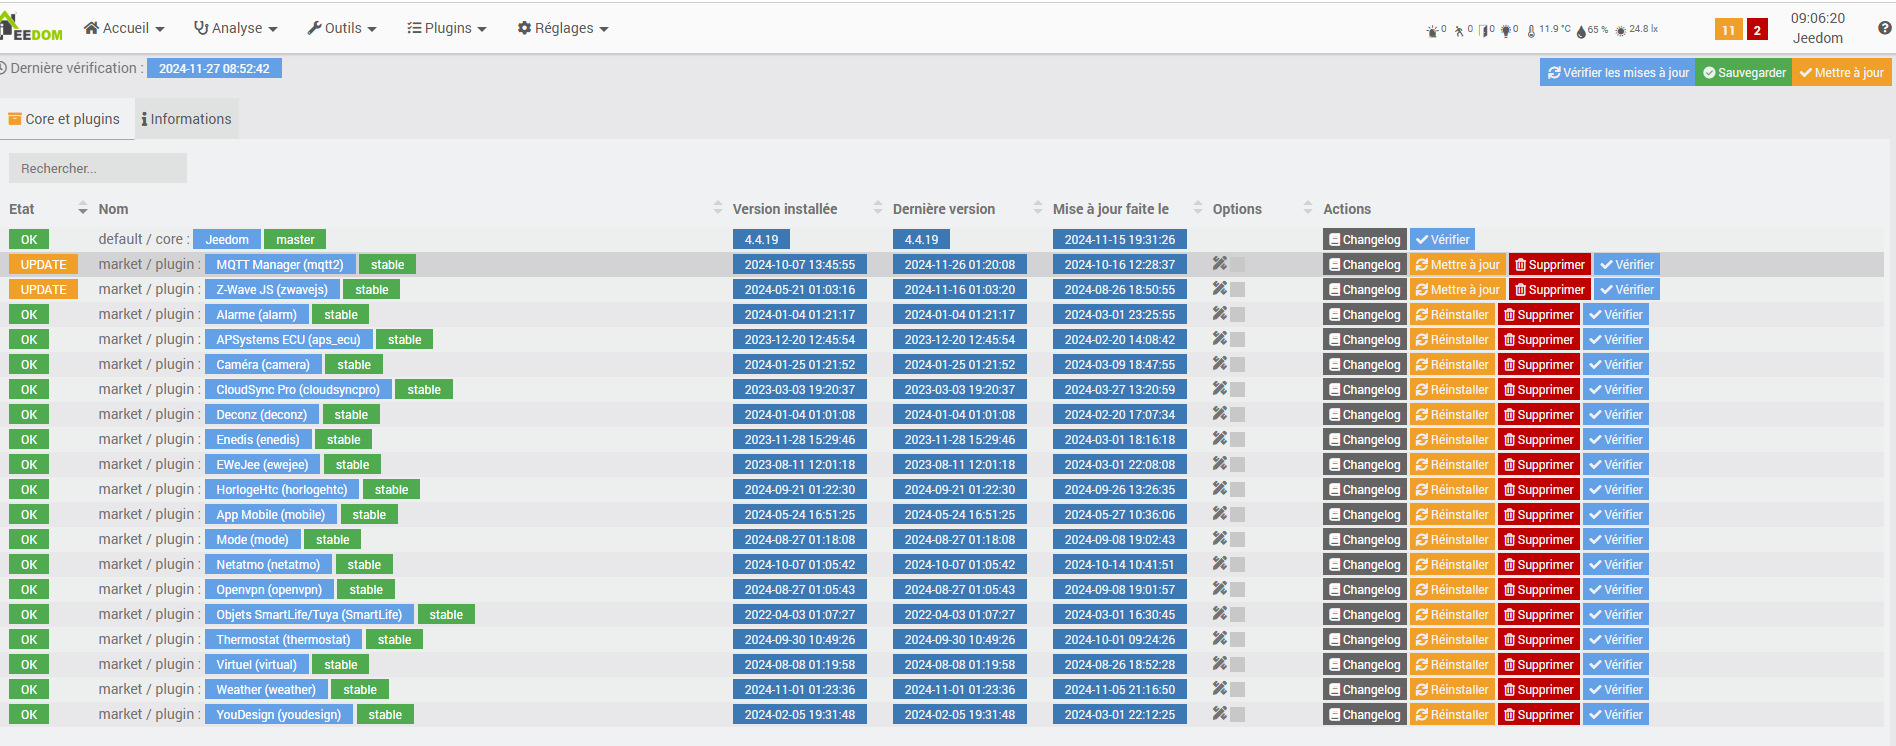Toggle the options checkbox for Weather
Image resolution: width=1896 pixels, height=746 pixels.
[x=1238, y=690]
